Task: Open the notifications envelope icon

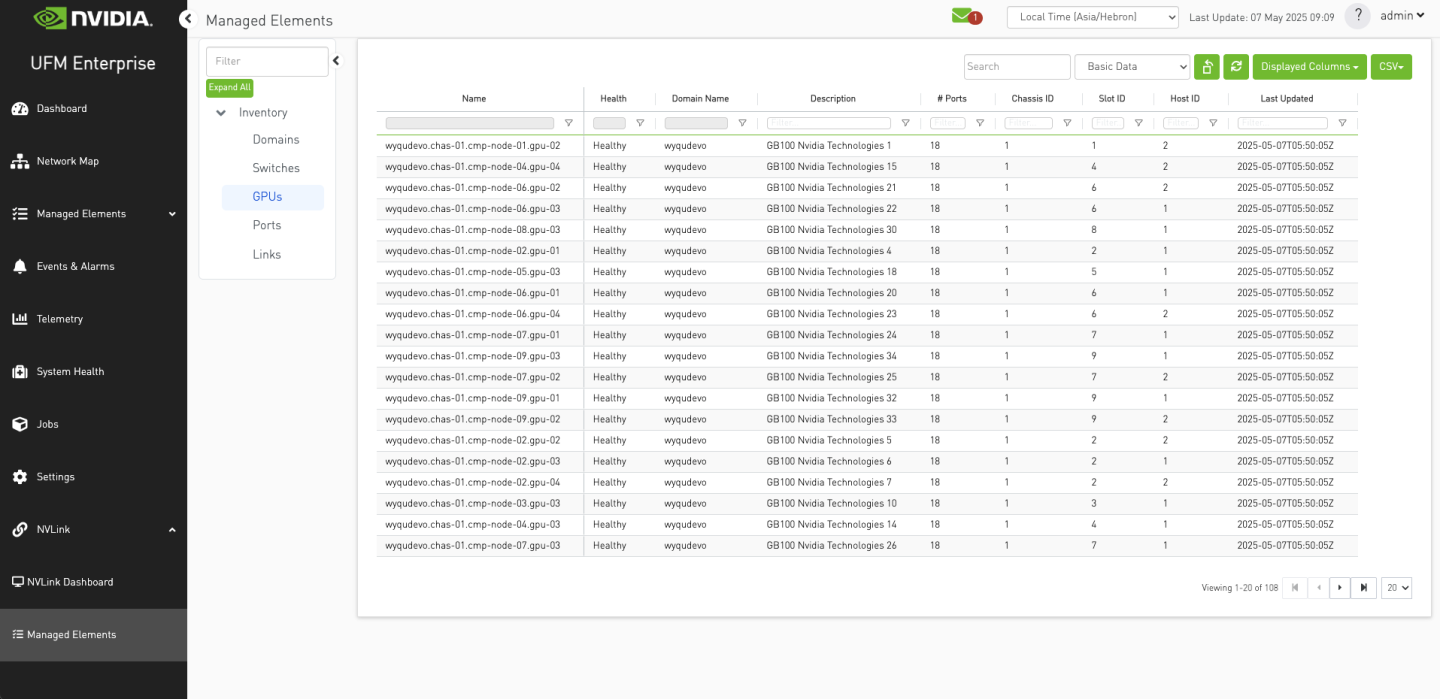Action: click(963, 16)
